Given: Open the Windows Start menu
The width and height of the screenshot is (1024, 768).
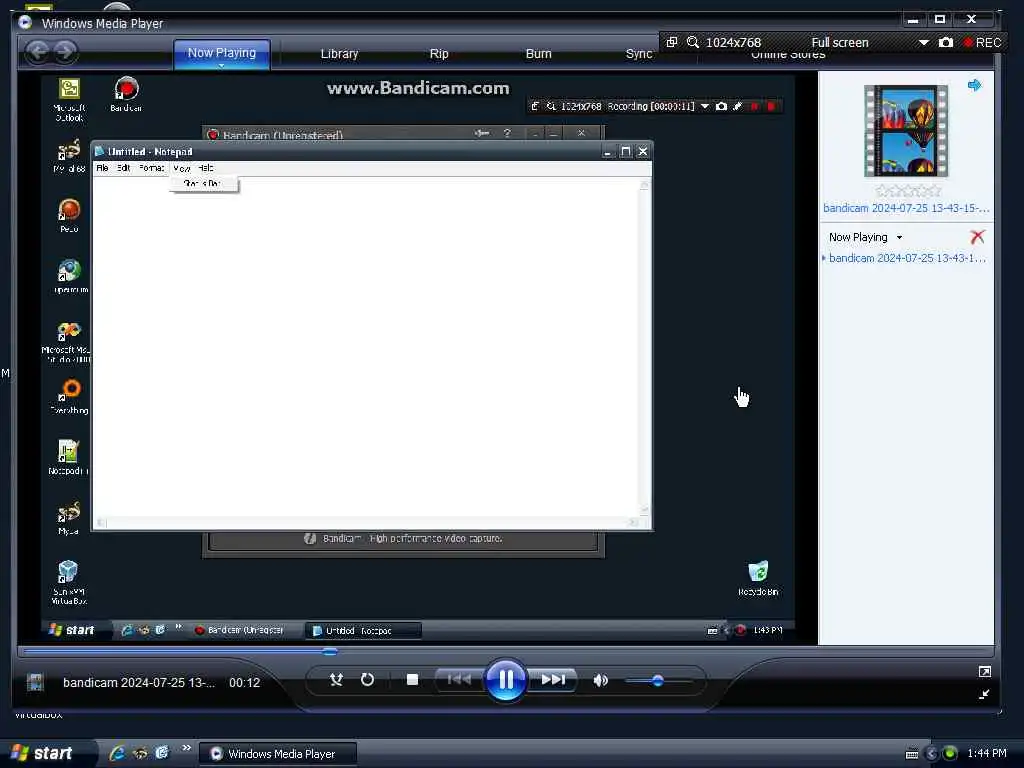Looking at the screenshot, I should click(42, 754).
